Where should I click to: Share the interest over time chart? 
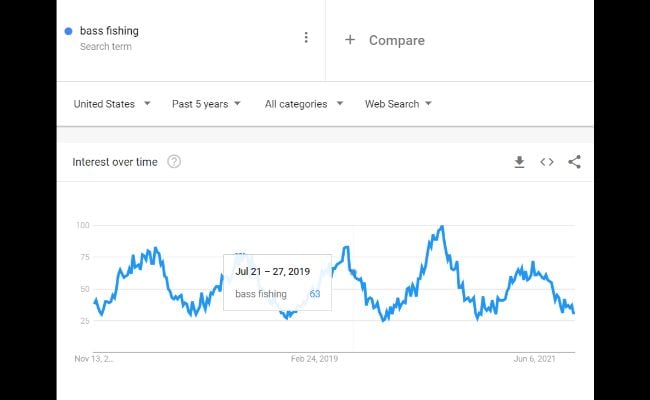click(574, 162)
